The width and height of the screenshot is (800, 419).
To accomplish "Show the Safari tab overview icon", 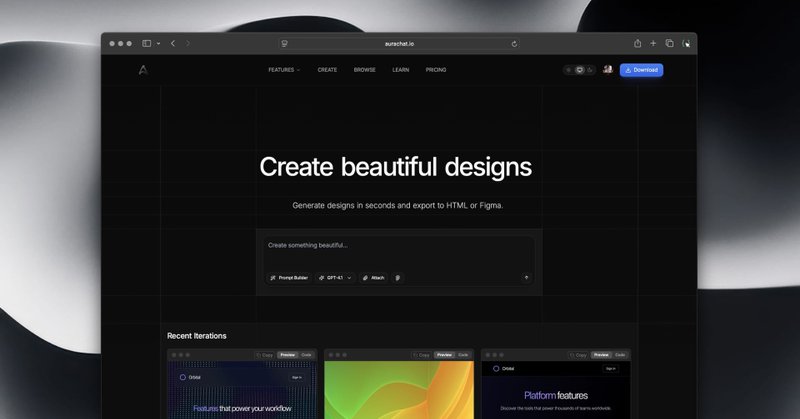I will pos(669,43).
